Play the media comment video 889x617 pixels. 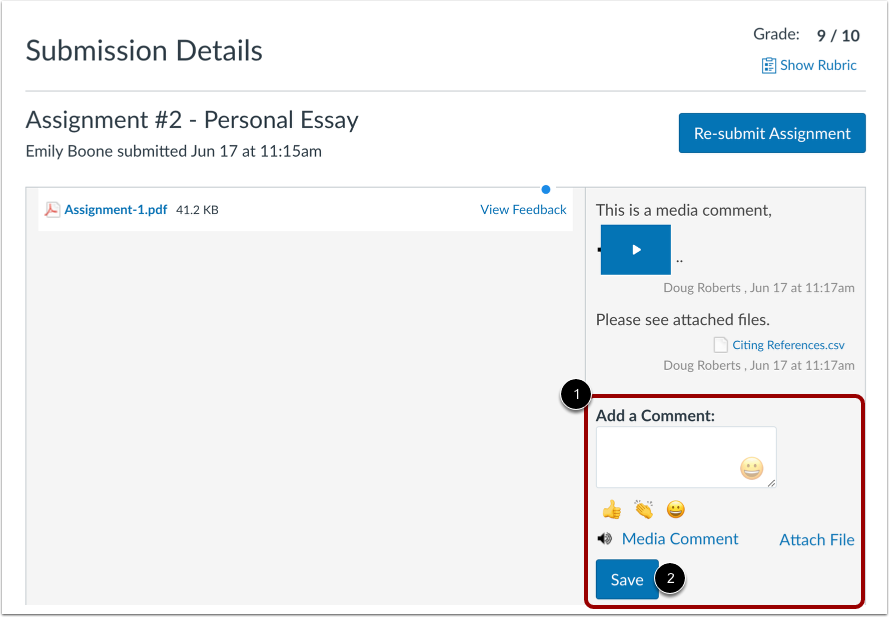click(x=636, y=250)
